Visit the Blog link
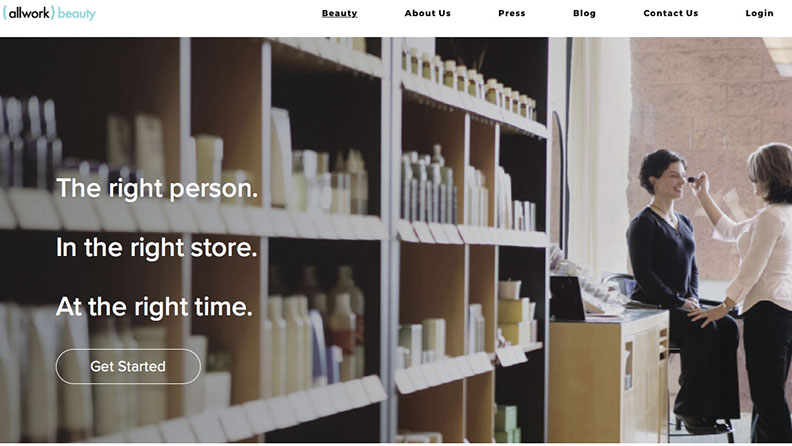 (x=584, y=13)
